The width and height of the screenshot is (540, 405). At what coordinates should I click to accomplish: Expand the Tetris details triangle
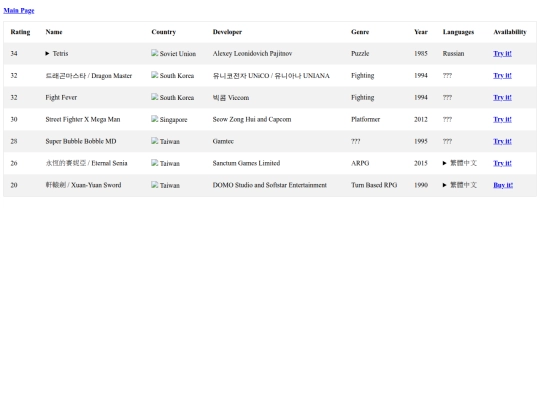pyautogui.click(x=47, y=53)
